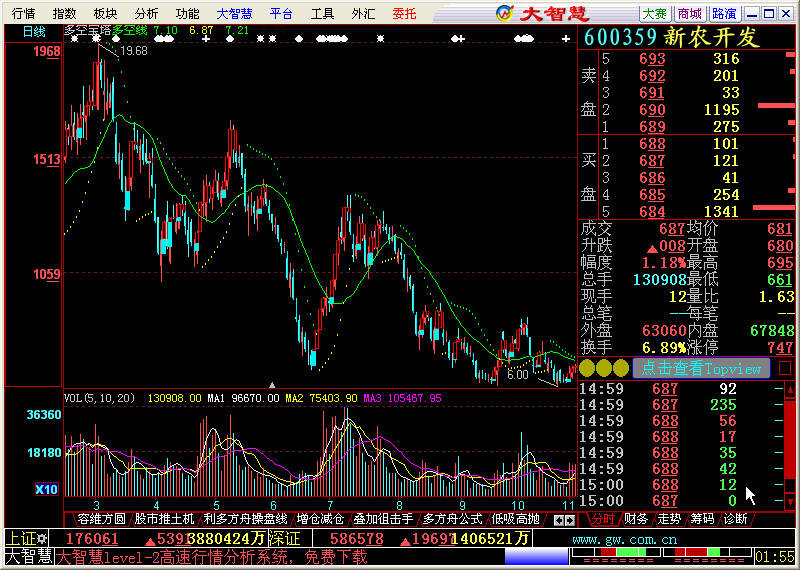Click the 路演 button in title bar
Image resolution: width=800 pixels, height=570 pixels.
[724, 13]
